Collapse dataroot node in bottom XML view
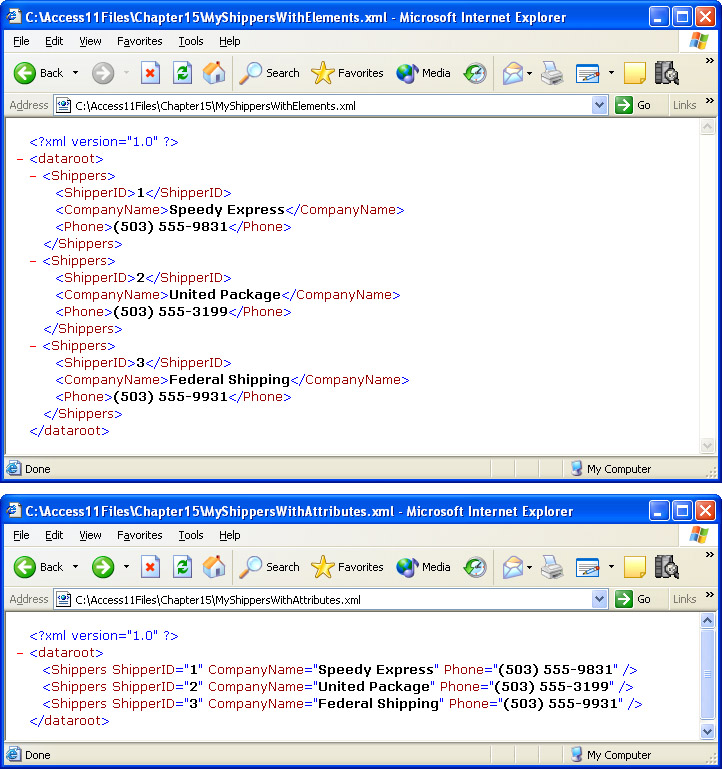 [x=21, y=653]
